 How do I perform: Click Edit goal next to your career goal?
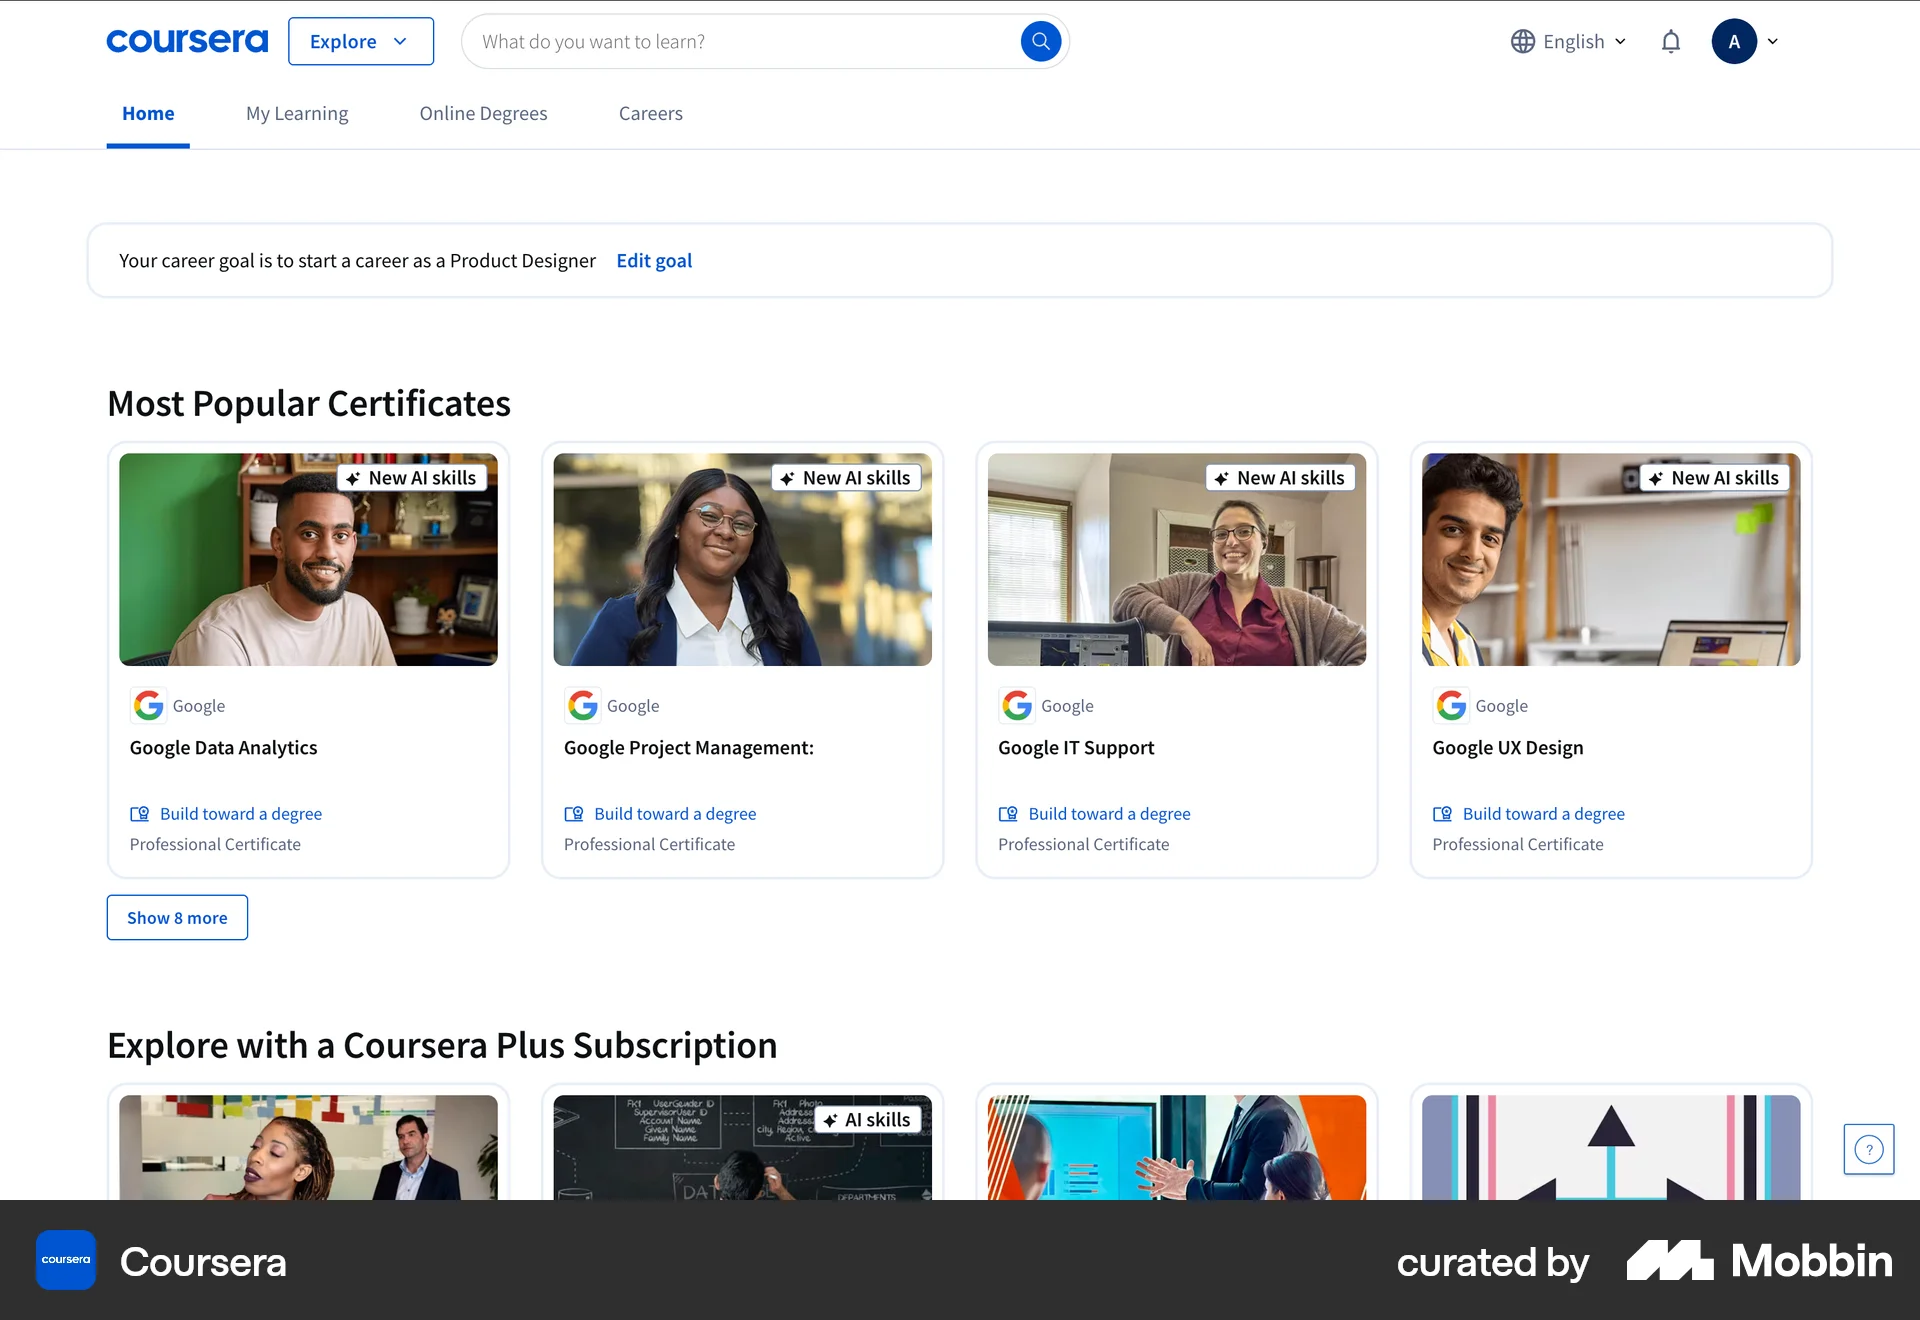(x=654, y=260)
